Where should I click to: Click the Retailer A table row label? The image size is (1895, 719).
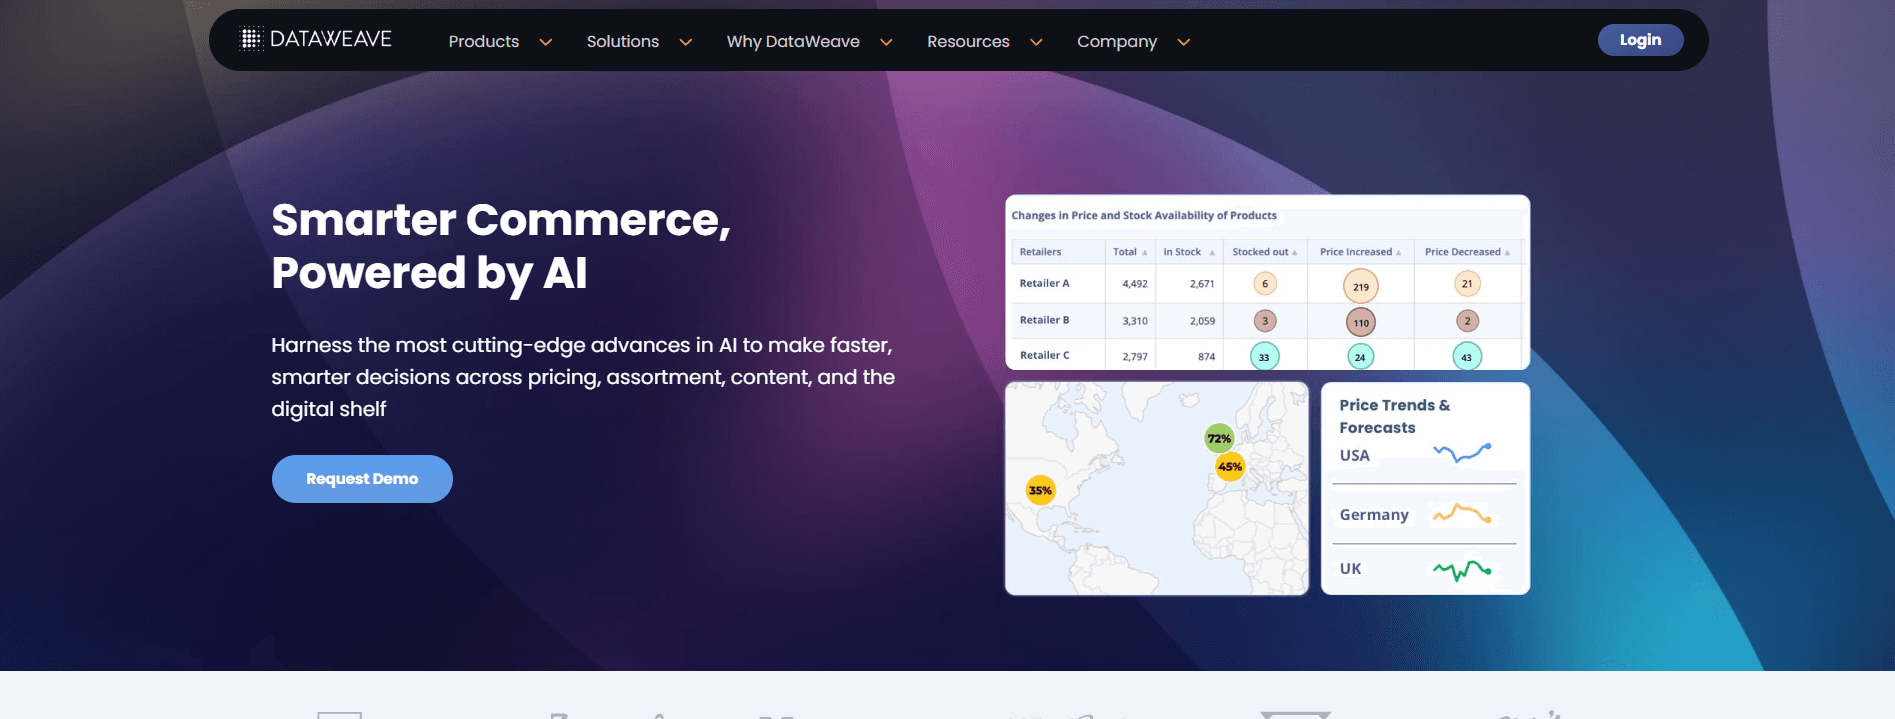pyautogui.click(x=1044, y=283)
